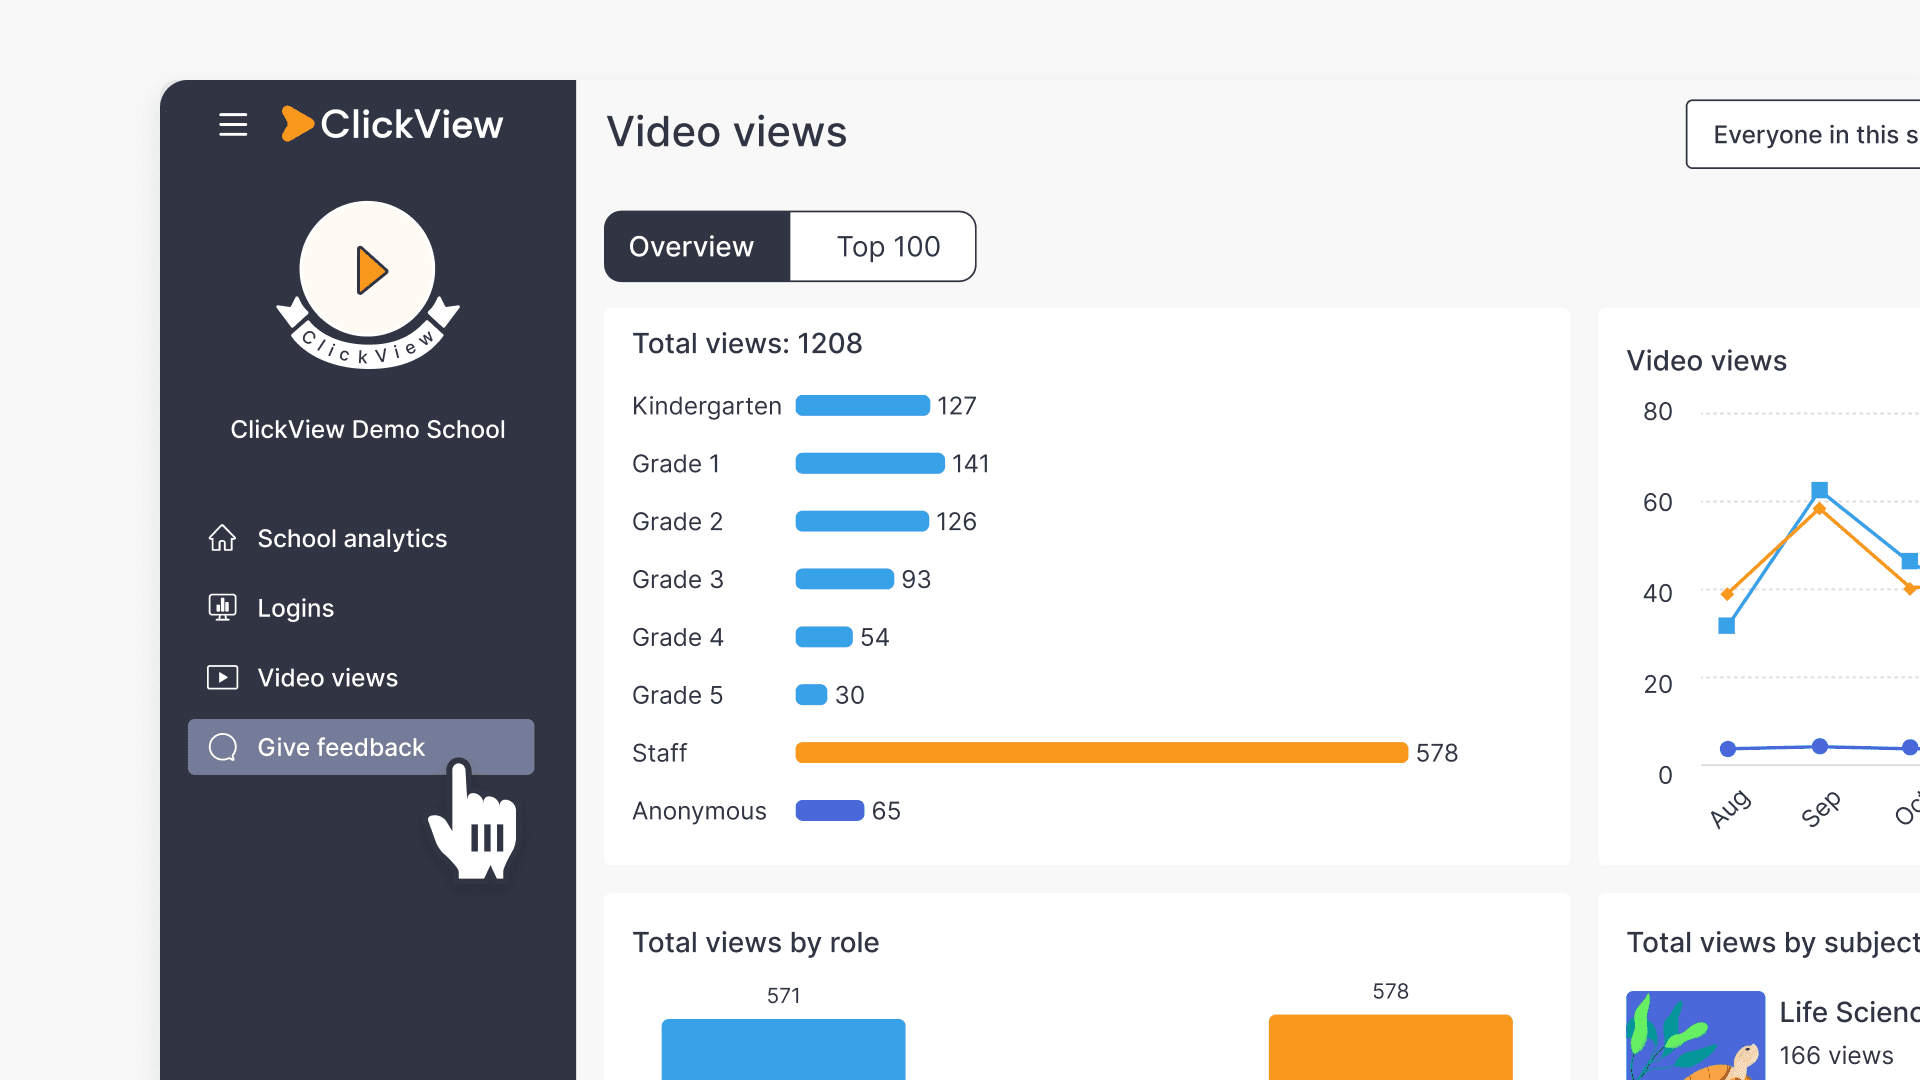Open School analytics in sidebar
1920x1080 pixels.
point(361,538)
